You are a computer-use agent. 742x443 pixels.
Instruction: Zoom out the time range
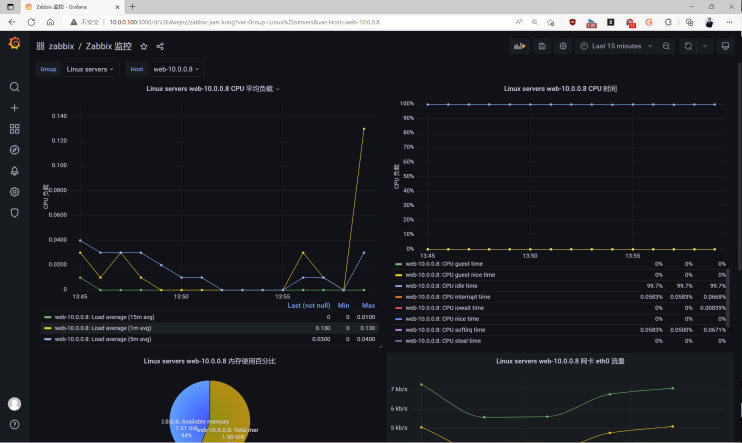tap(666, 46)
